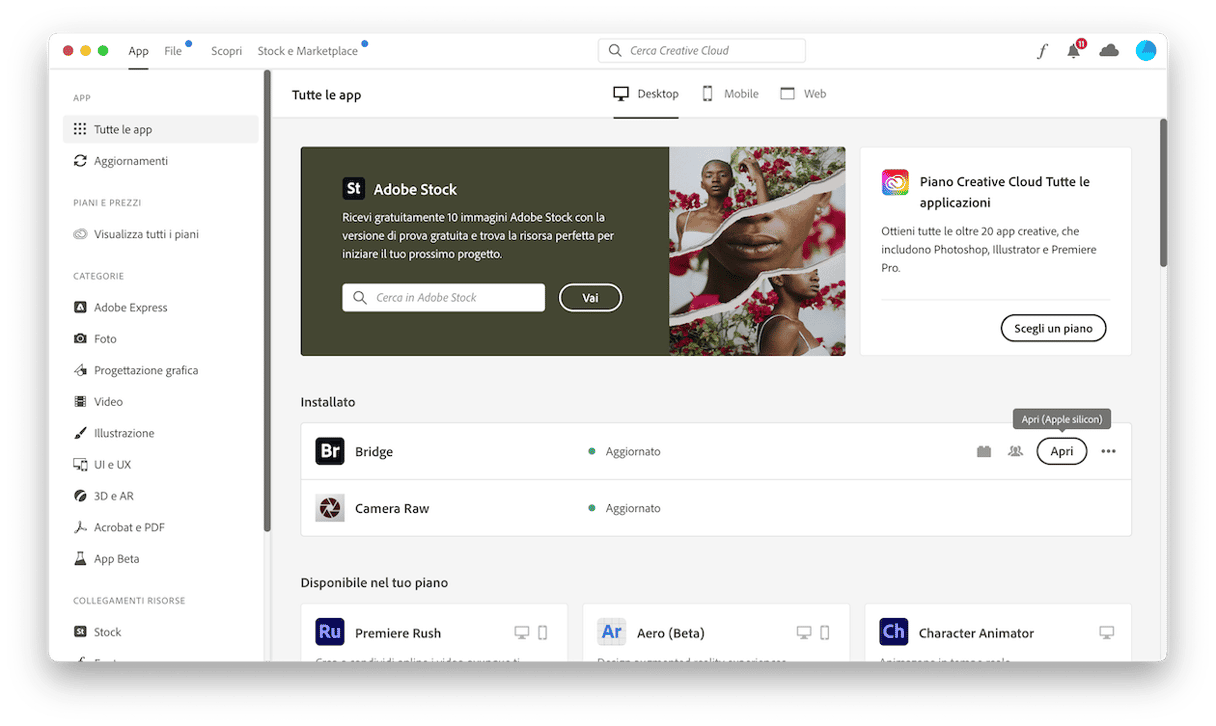Click the mobile icon on Aero (Beta) card
Image resolution: width=1216 pixels, height=726 pixels.
click(x=825, y=633)
